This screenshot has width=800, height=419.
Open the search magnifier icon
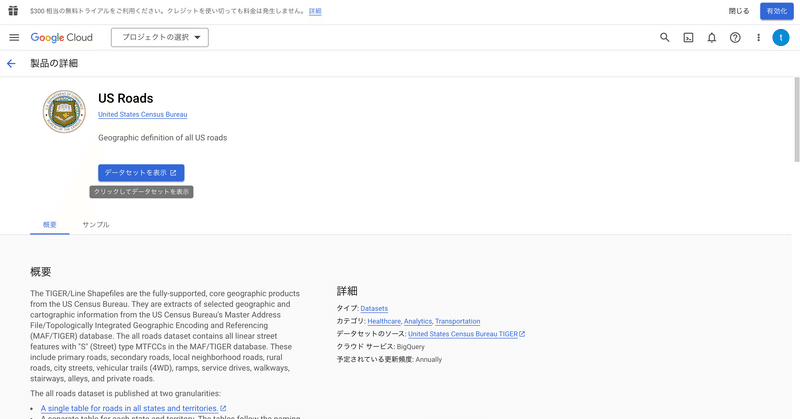click(x=664, y=37)
